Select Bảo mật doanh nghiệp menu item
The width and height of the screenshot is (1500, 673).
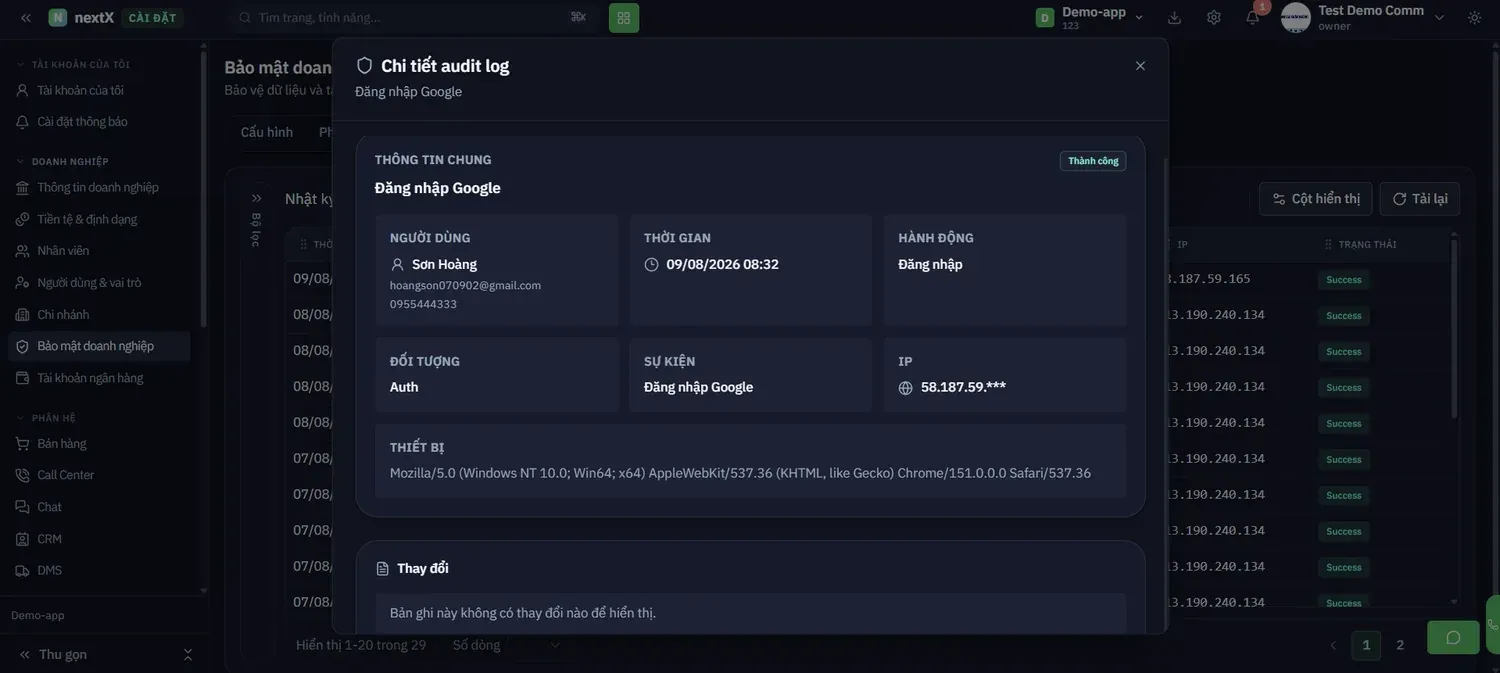[99, 346]
